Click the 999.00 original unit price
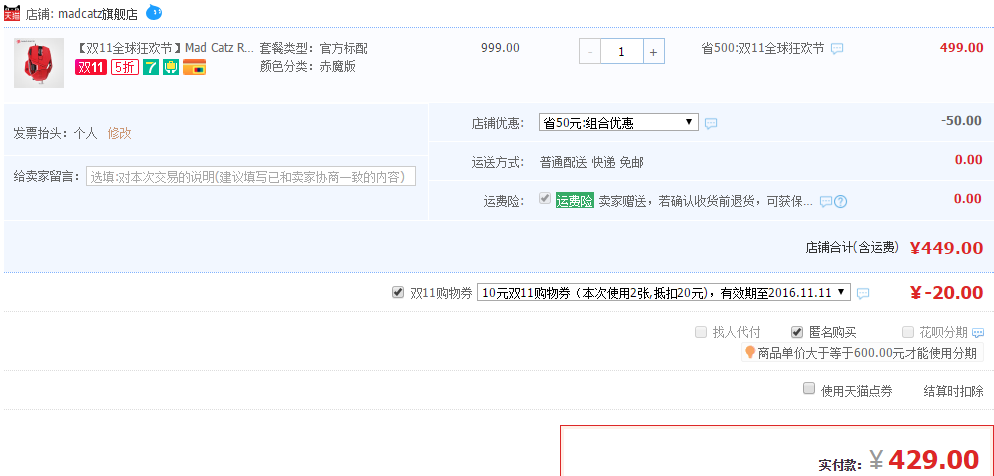 [500, 48]
